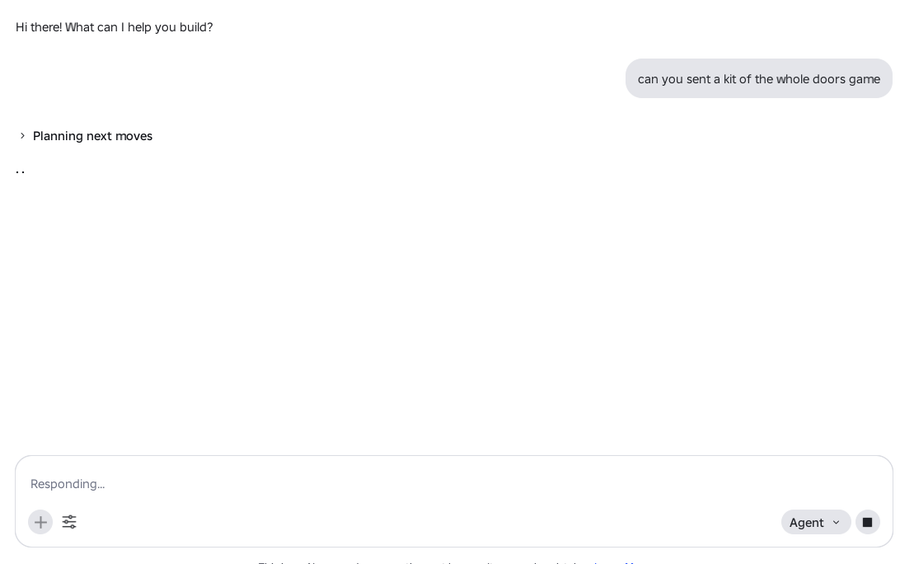Open chat options via the sliders icon

[x=69, y=522]
